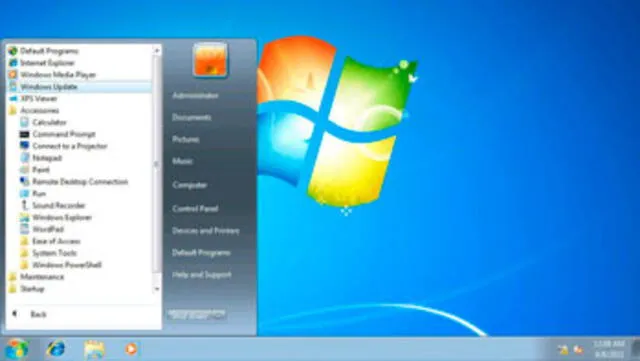Click the tray icon next to the clock
This screenshot has width=640, height=361.
(579, 350)
